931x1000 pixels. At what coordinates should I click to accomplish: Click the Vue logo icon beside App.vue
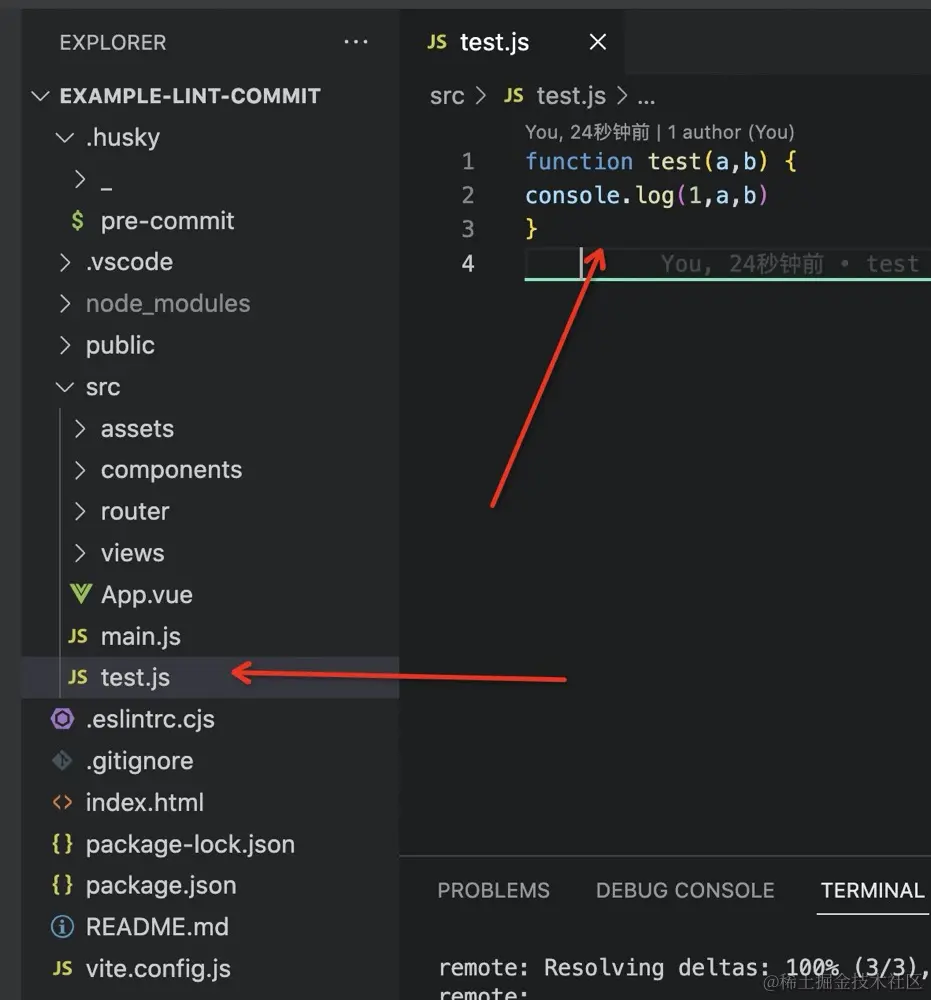tap(80, 594)
